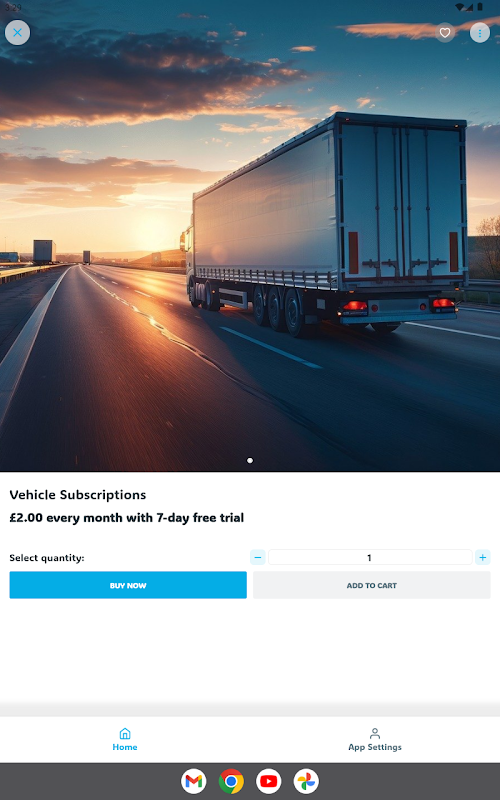Tap the Buy Now button
Image resolution: width=500 pixels, height=800 pixels.
(128, 585)
